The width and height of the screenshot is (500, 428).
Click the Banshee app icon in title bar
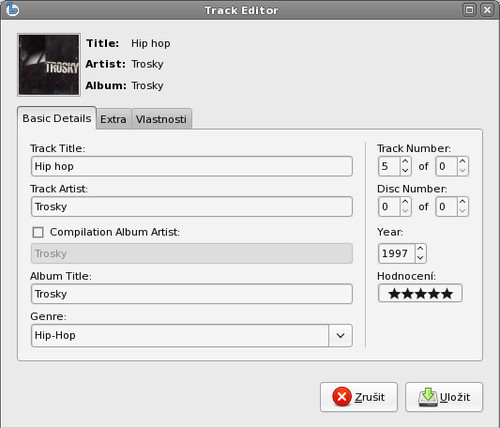click(x=12, y=9)
